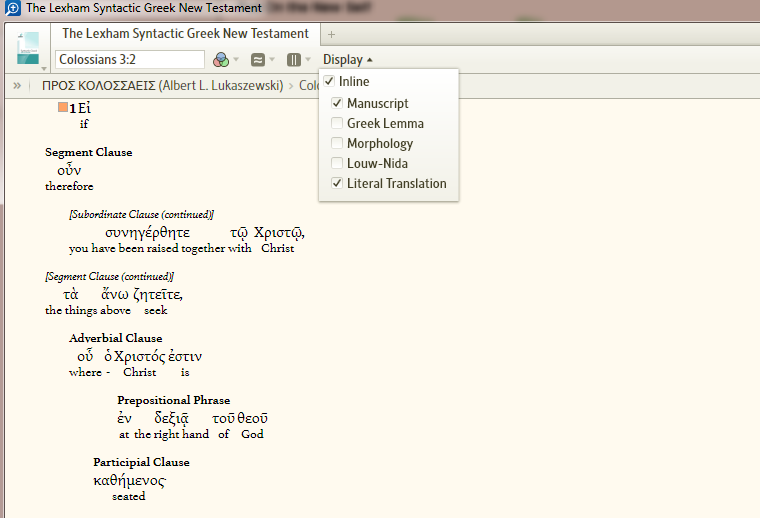The width and height of the screenshot is (760, 518).
Task: Click the orange square marker by verse 1
Action: (63, 107)
